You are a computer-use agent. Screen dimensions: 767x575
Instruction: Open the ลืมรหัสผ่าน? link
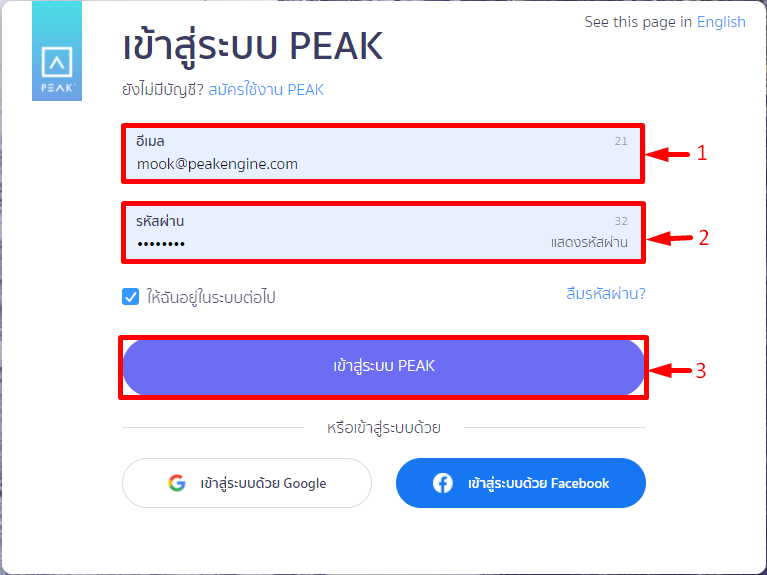point(606,294)
